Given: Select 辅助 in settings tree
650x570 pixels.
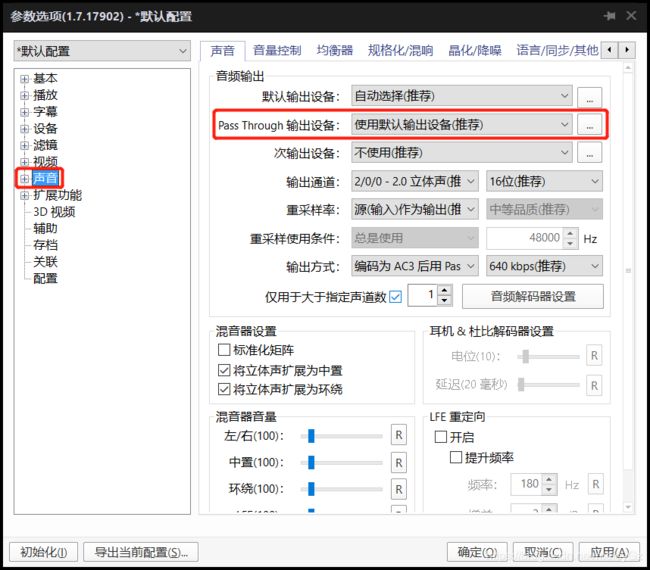Looking at the screenshot, I should 45,228.
